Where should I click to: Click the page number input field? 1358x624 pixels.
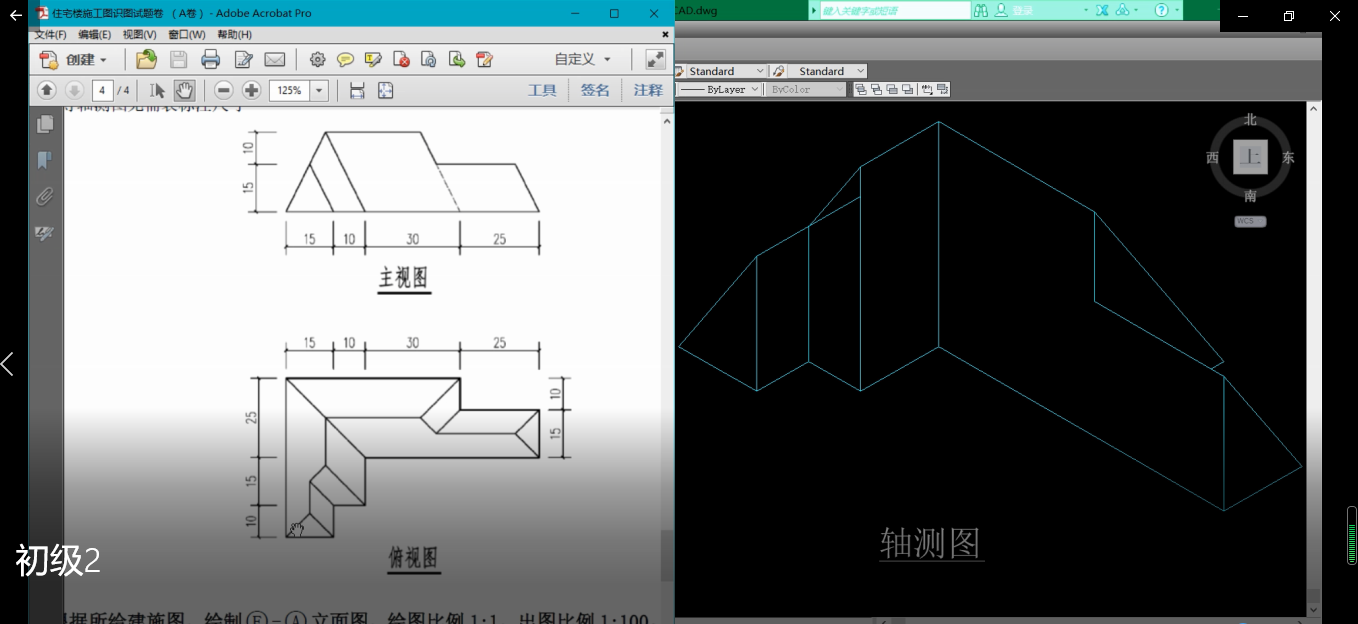click(x=102, y=90)
